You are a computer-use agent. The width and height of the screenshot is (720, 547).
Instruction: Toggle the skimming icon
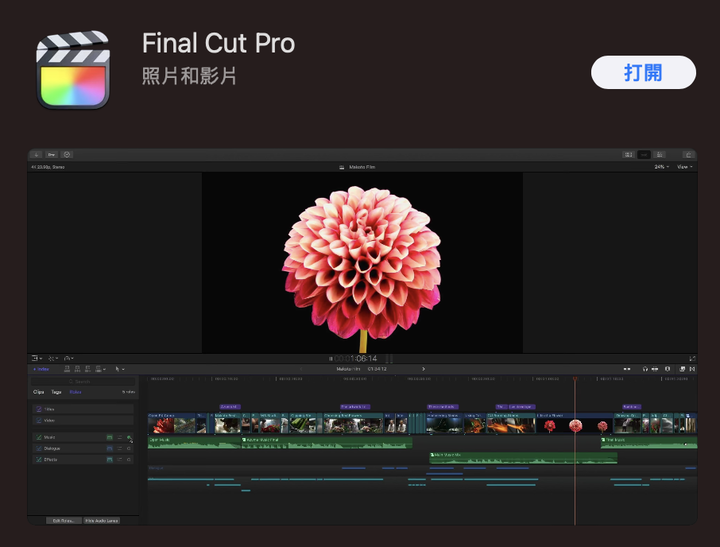tap(626, 369)
